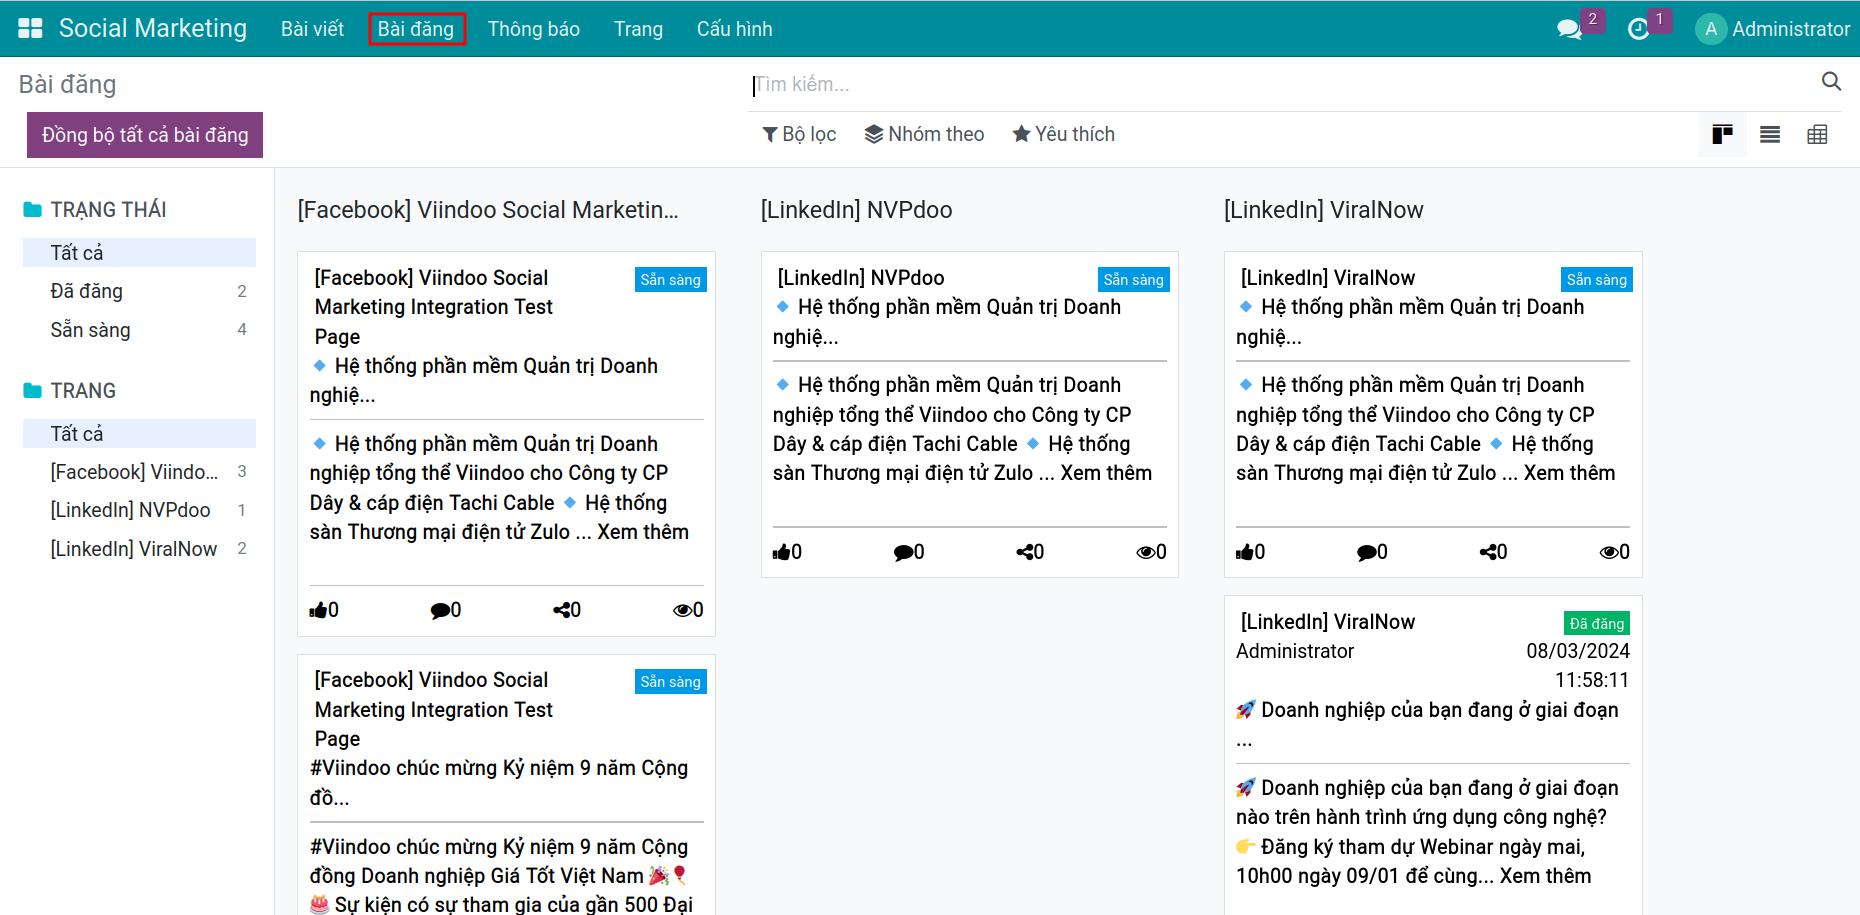1860x915 pixels.
Task: Open the Bộ lọc filter dropdown
Action: (x=799, y=134)
